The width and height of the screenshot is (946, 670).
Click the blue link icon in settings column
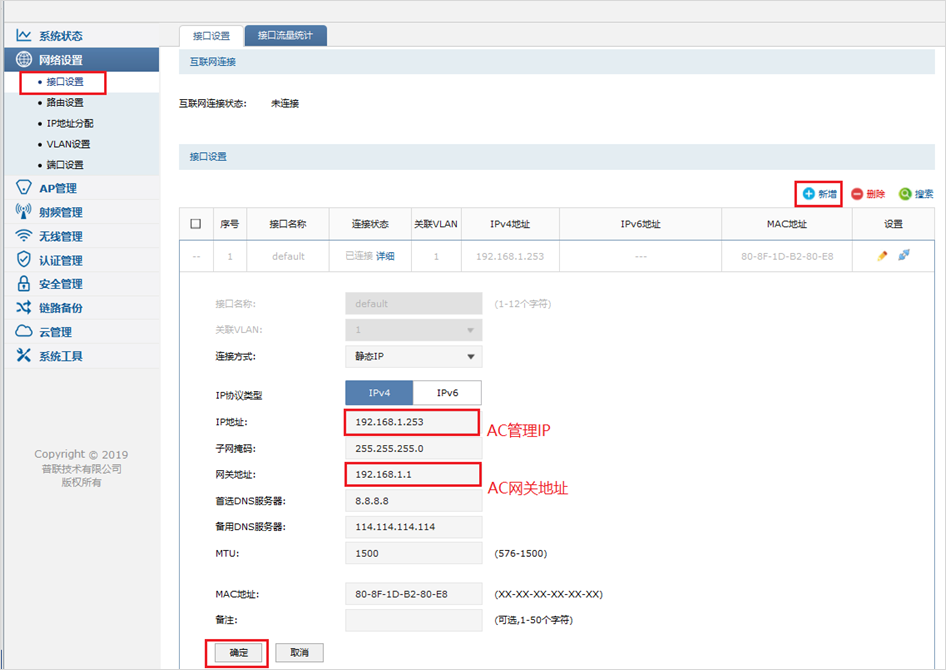pos(904,256)
